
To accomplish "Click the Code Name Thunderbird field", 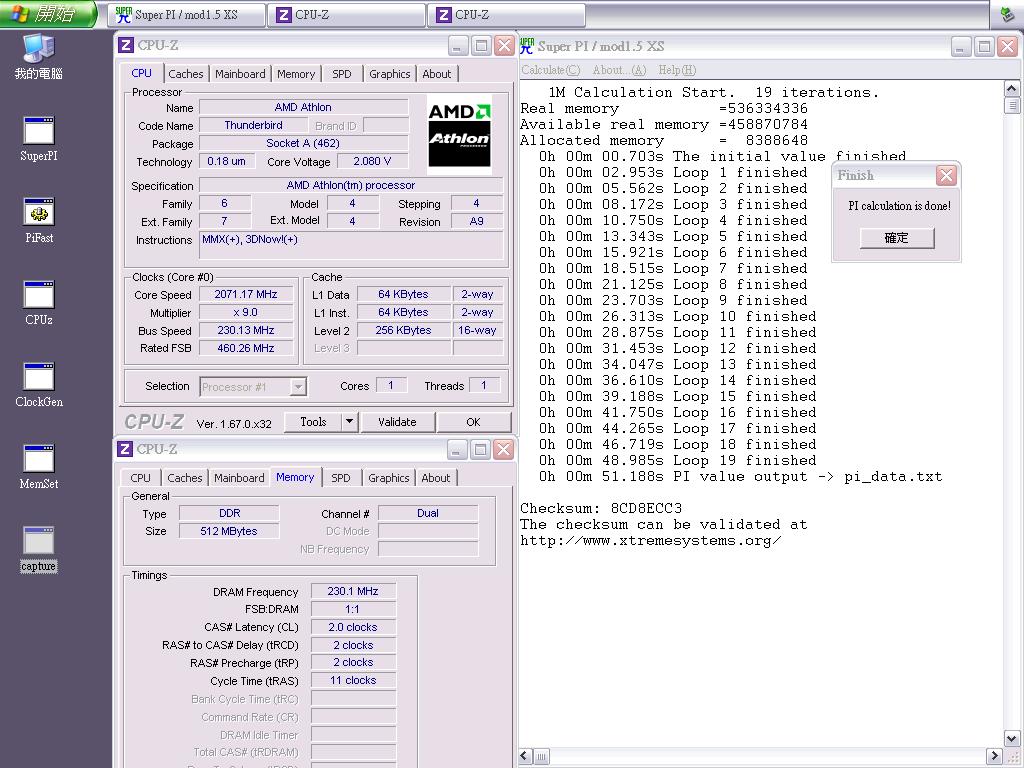I will 254,125.
